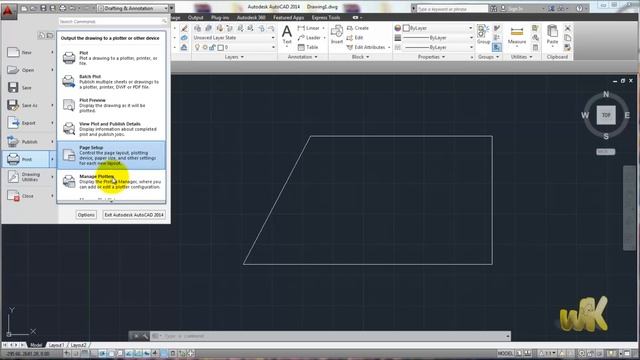640x360 pixels.
Task: Expand the arrow next to Export
Action: [x=52, y=123]
